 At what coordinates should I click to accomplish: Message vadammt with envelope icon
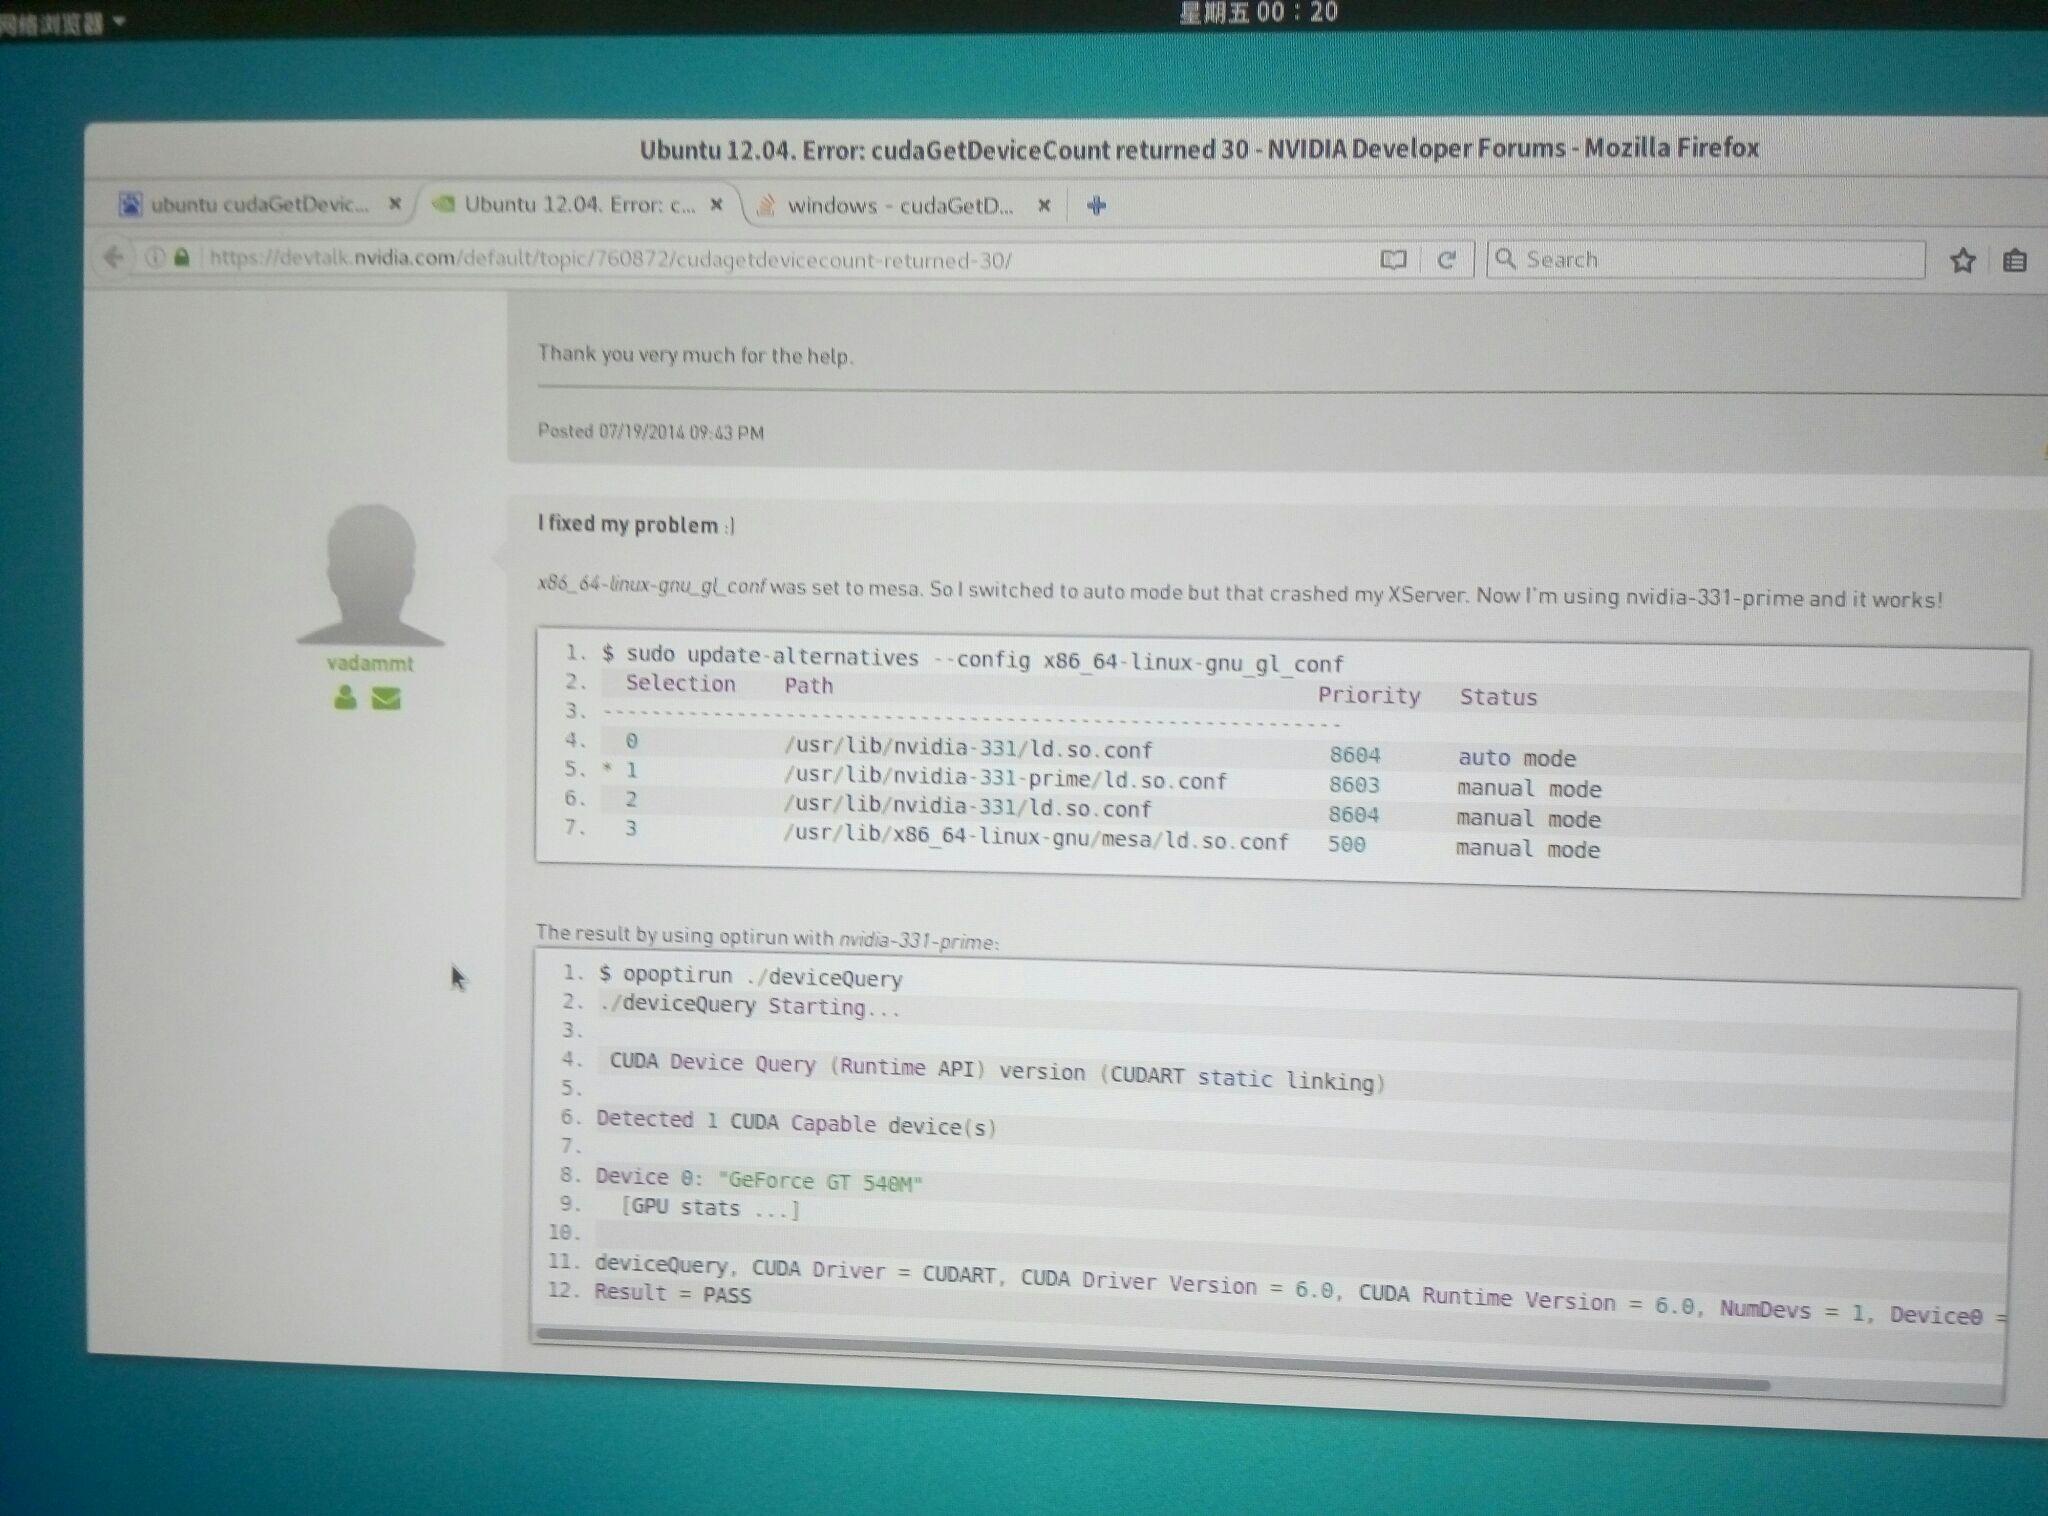coord(386,698)
